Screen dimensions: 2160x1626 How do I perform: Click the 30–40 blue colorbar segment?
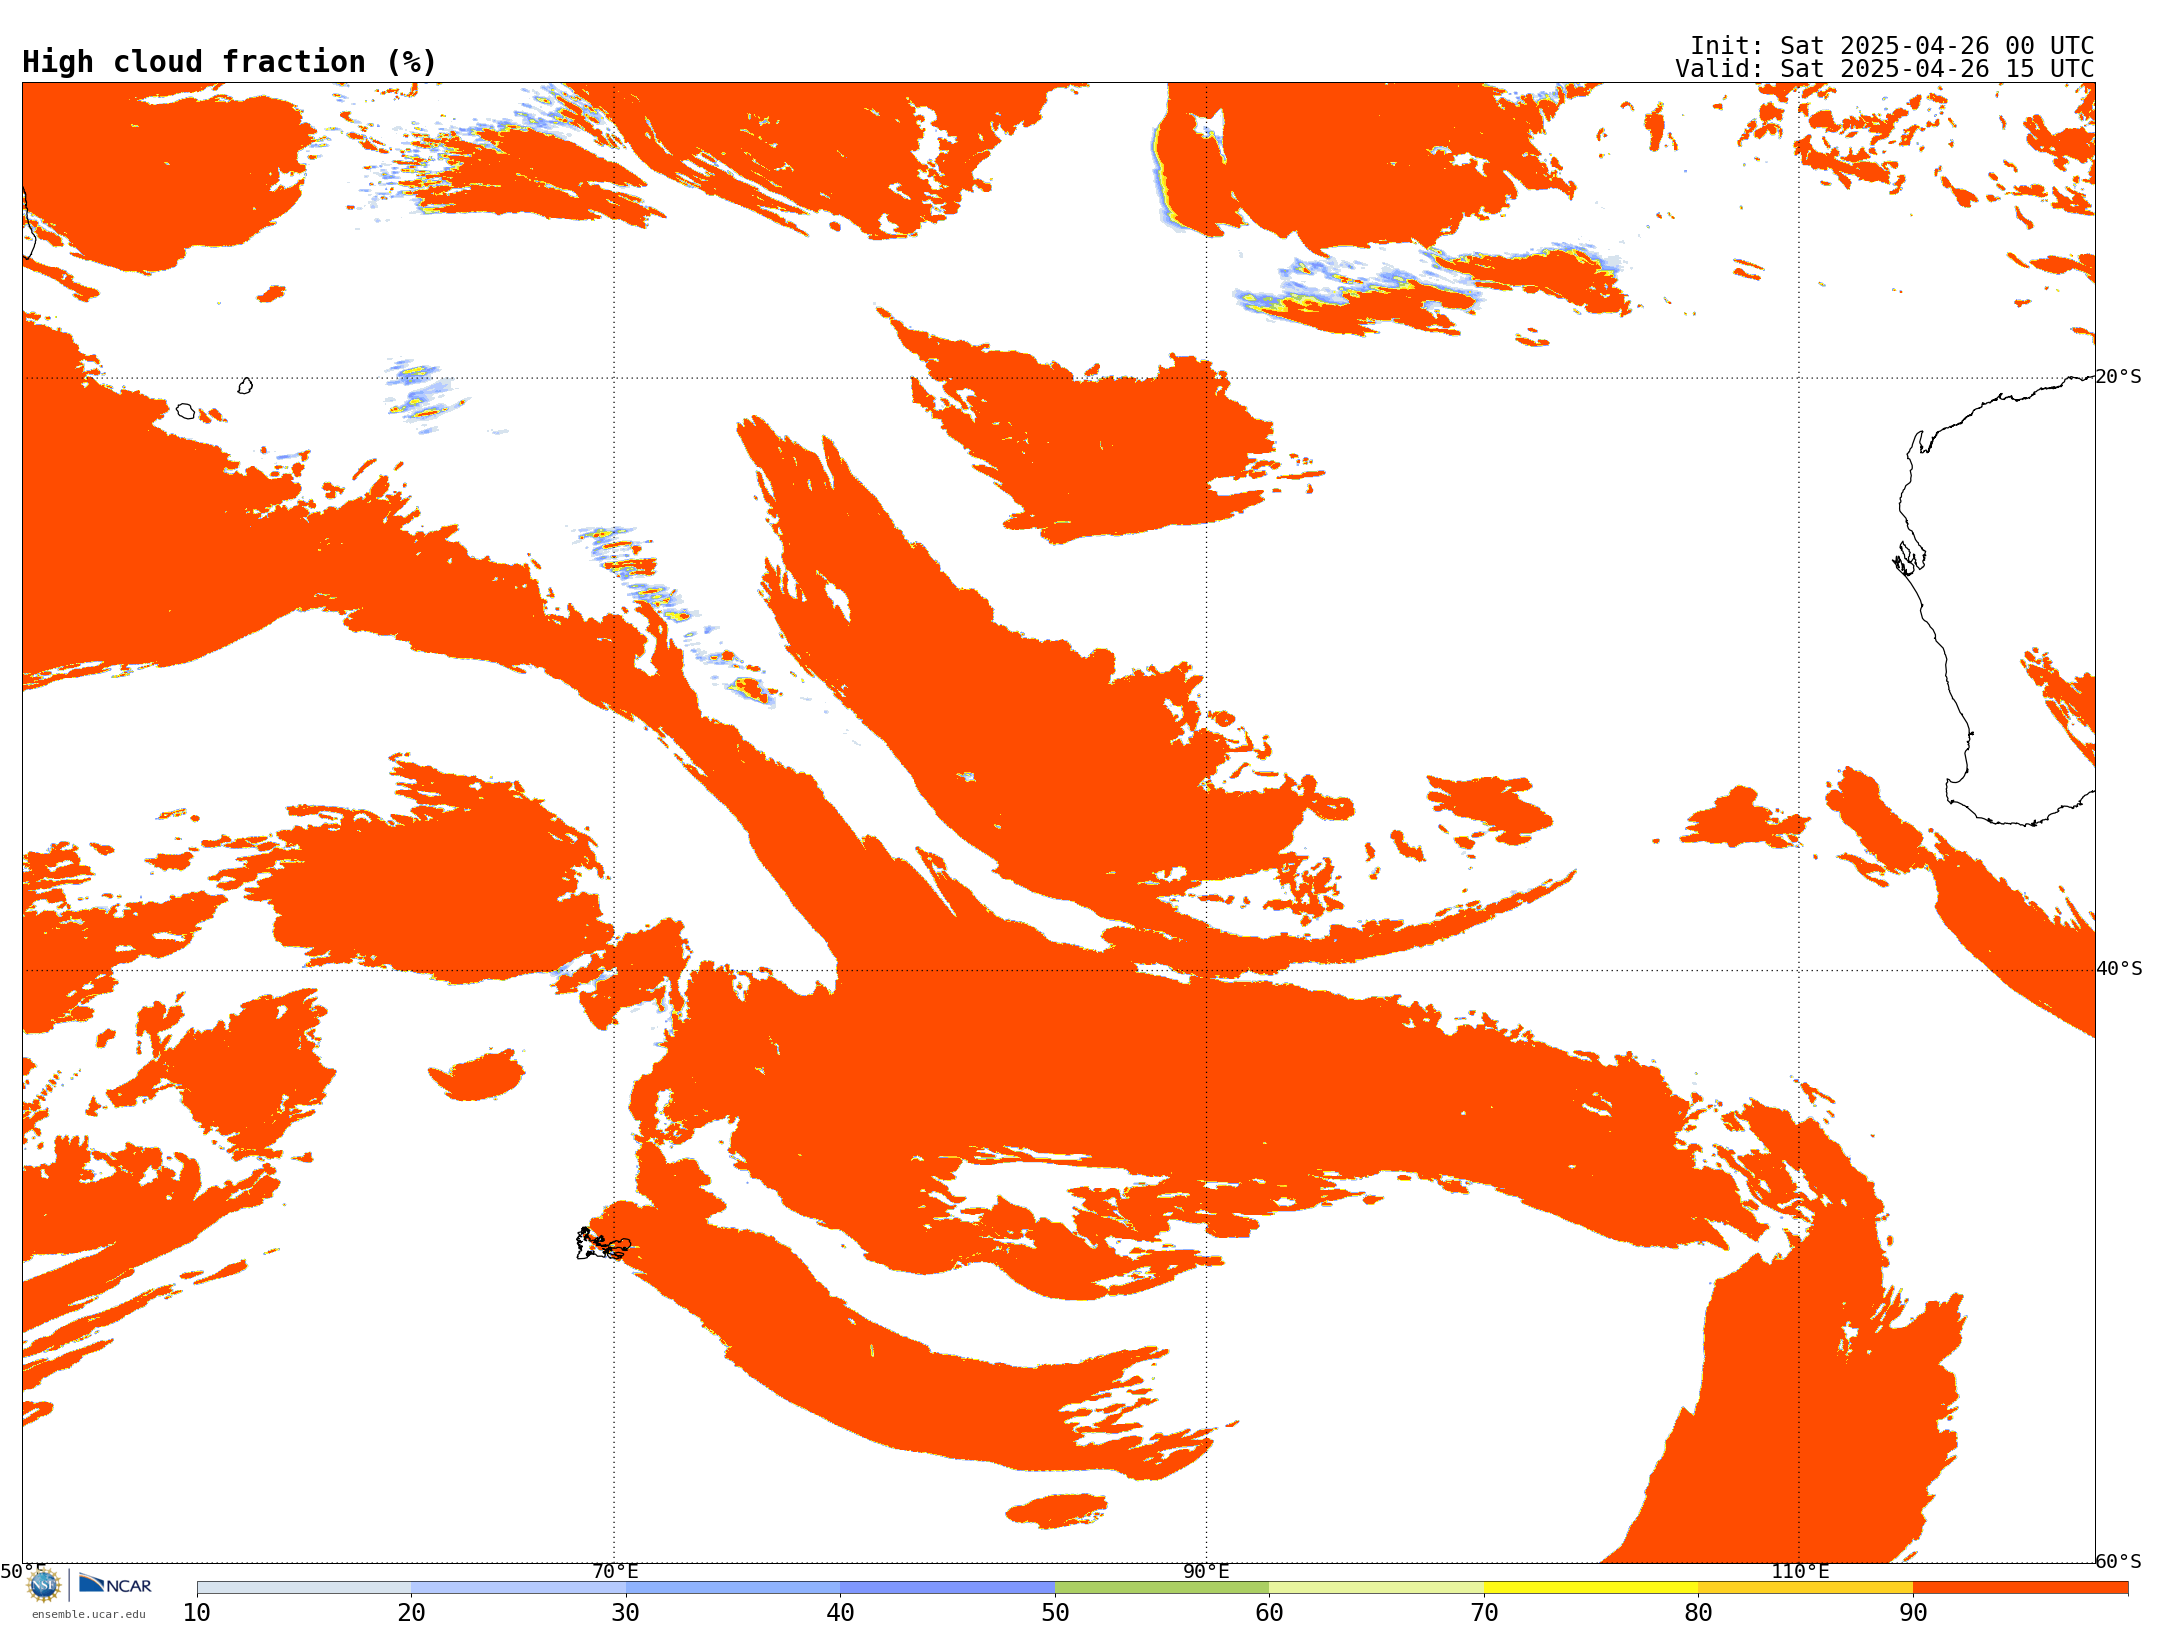(x=733, y=1587)
